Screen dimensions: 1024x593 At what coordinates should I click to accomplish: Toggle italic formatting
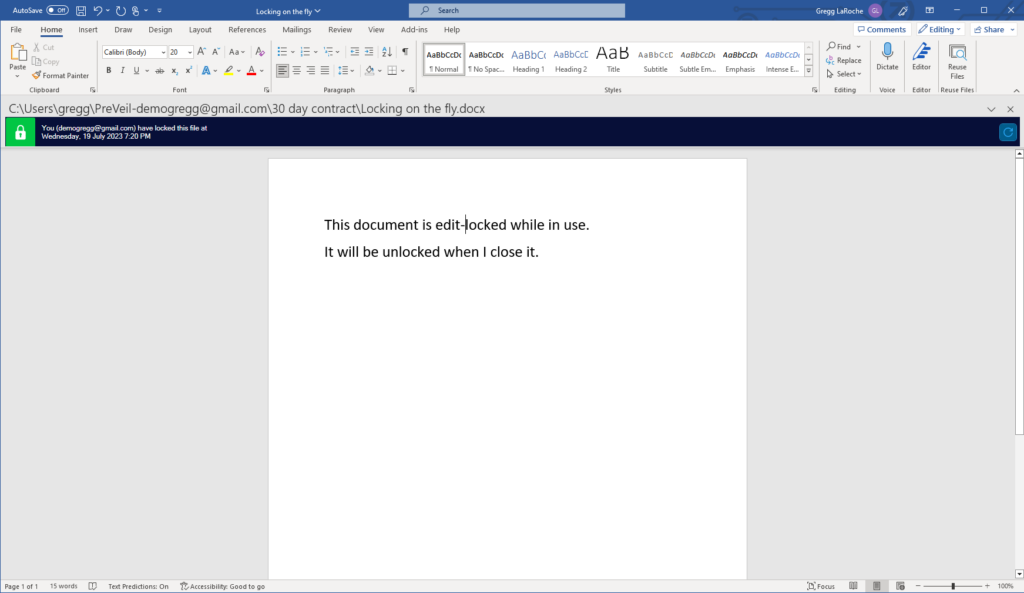(122, 71)
